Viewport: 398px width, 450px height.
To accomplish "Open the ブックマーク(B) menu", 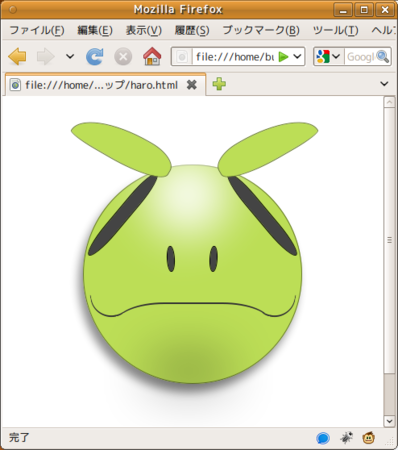I will 261,30.
